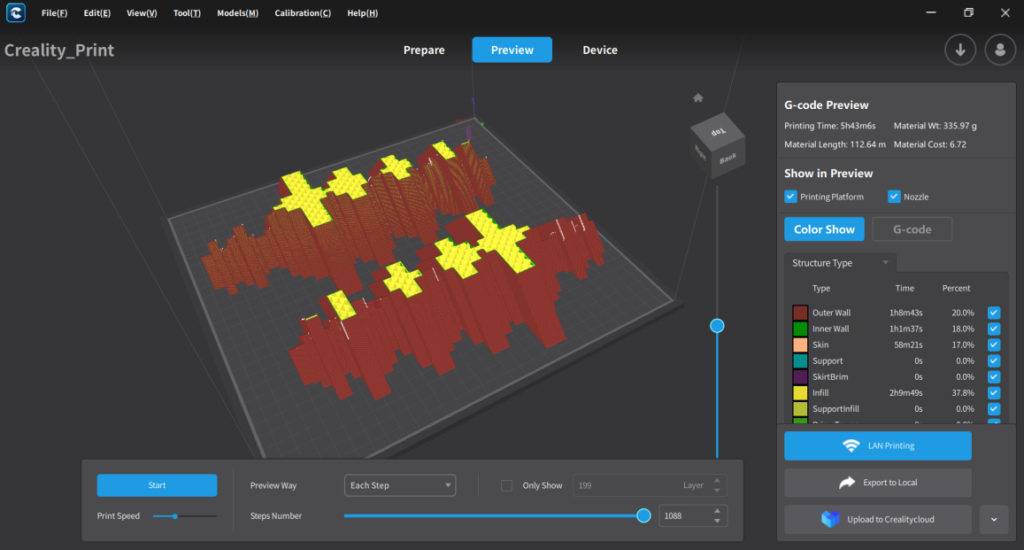Click the Material Length 112.64 m text
1024x550 pixels.
tap(835, 144)
